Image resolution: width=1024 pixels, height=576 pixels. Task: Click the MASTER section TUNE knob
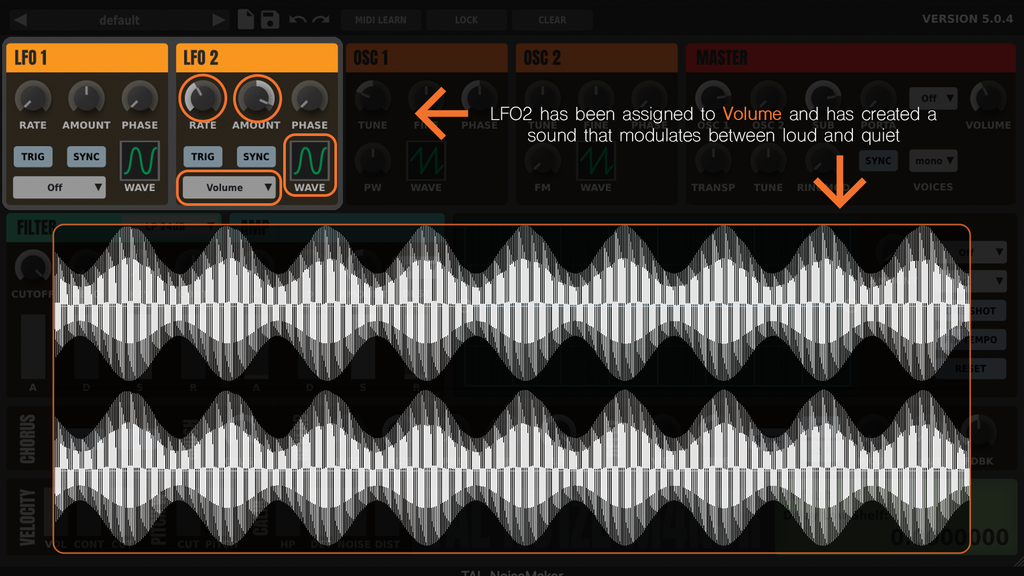coord(768,161)
